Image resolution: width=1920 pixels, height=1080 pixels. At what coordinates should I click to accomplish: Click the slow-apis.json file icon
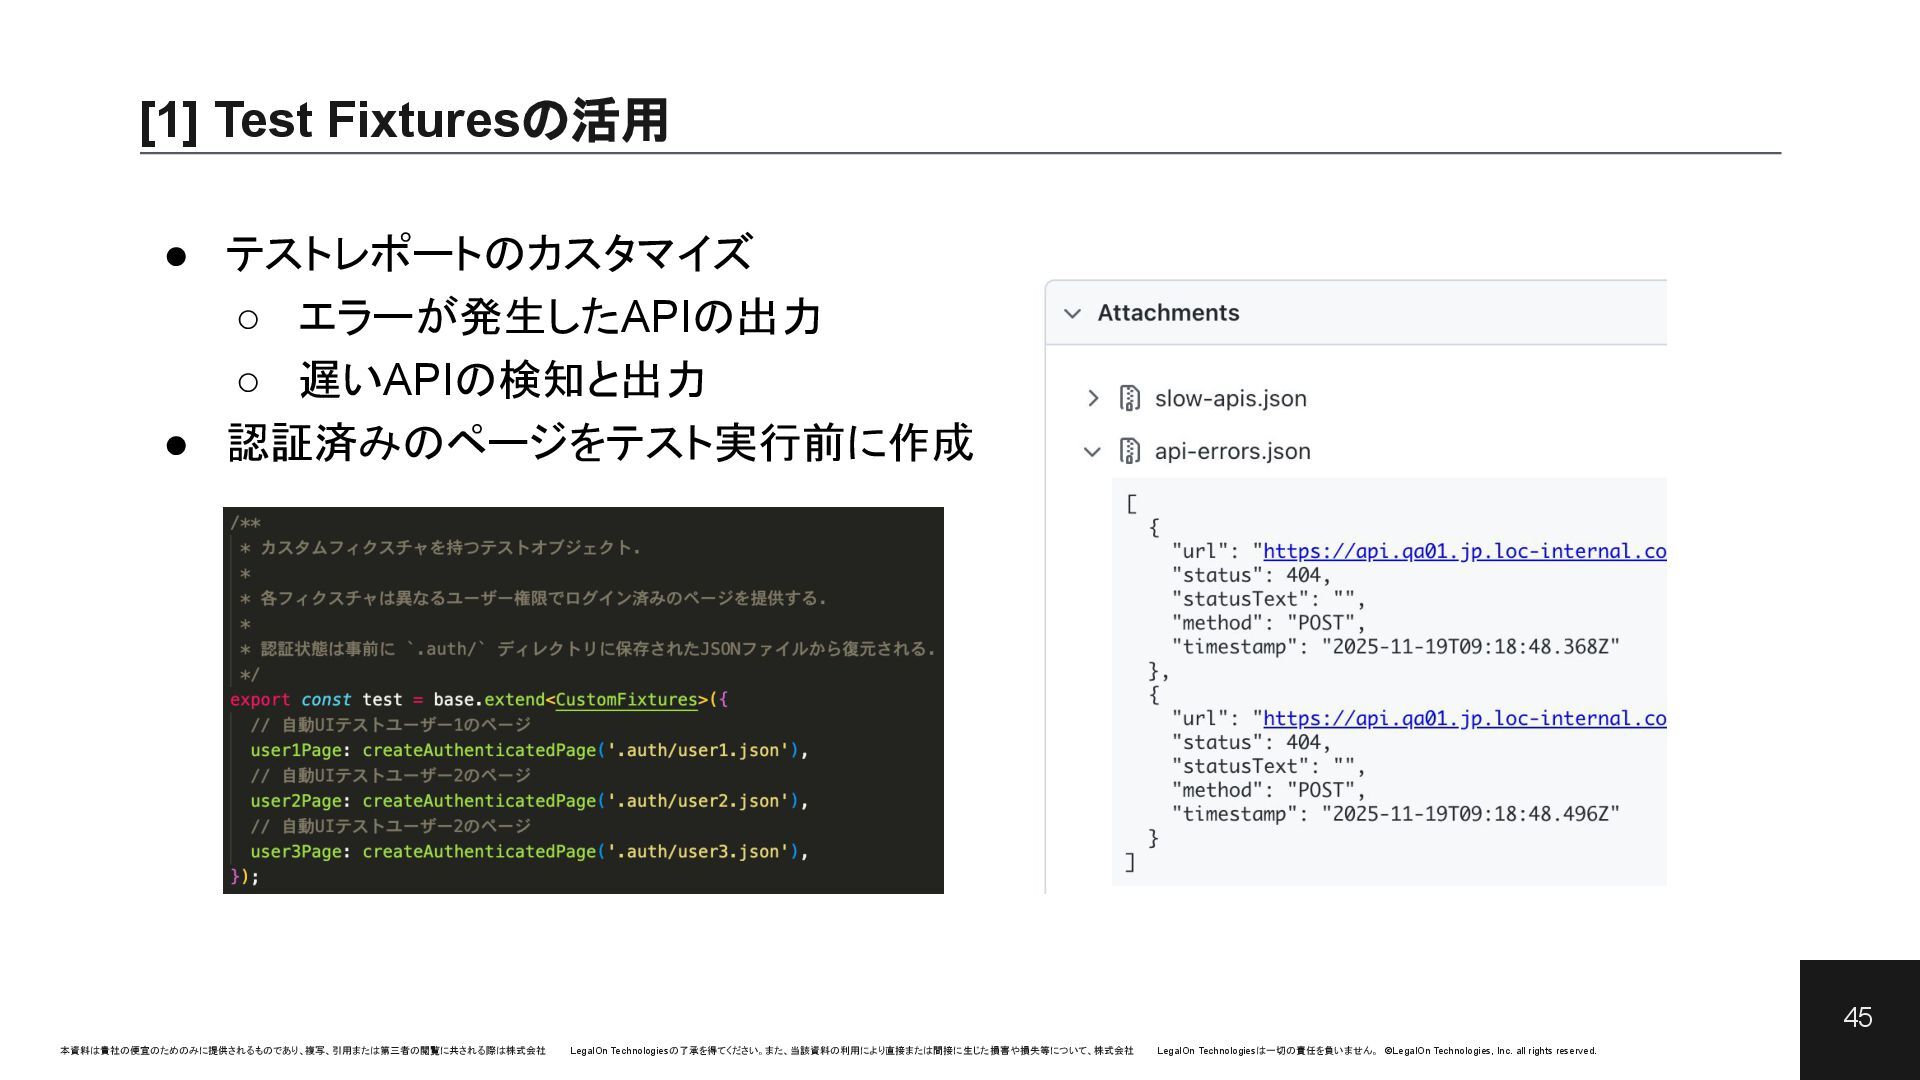[1130, 398]
